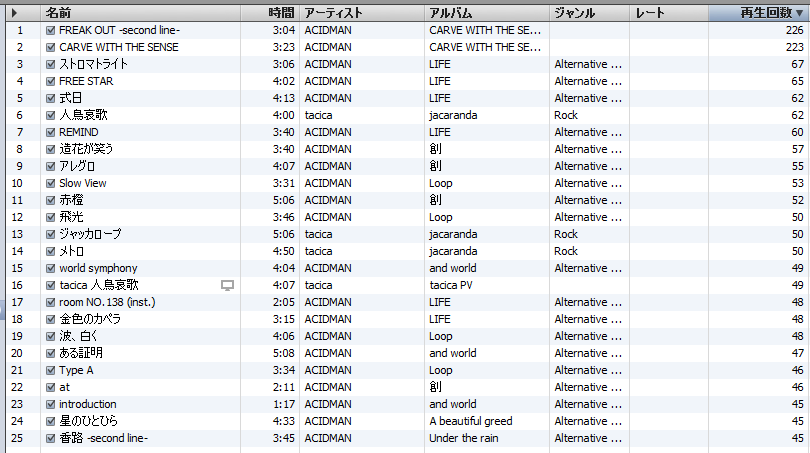
Task: Select the song 造花が笑う
Action: (x=86, y=149)
